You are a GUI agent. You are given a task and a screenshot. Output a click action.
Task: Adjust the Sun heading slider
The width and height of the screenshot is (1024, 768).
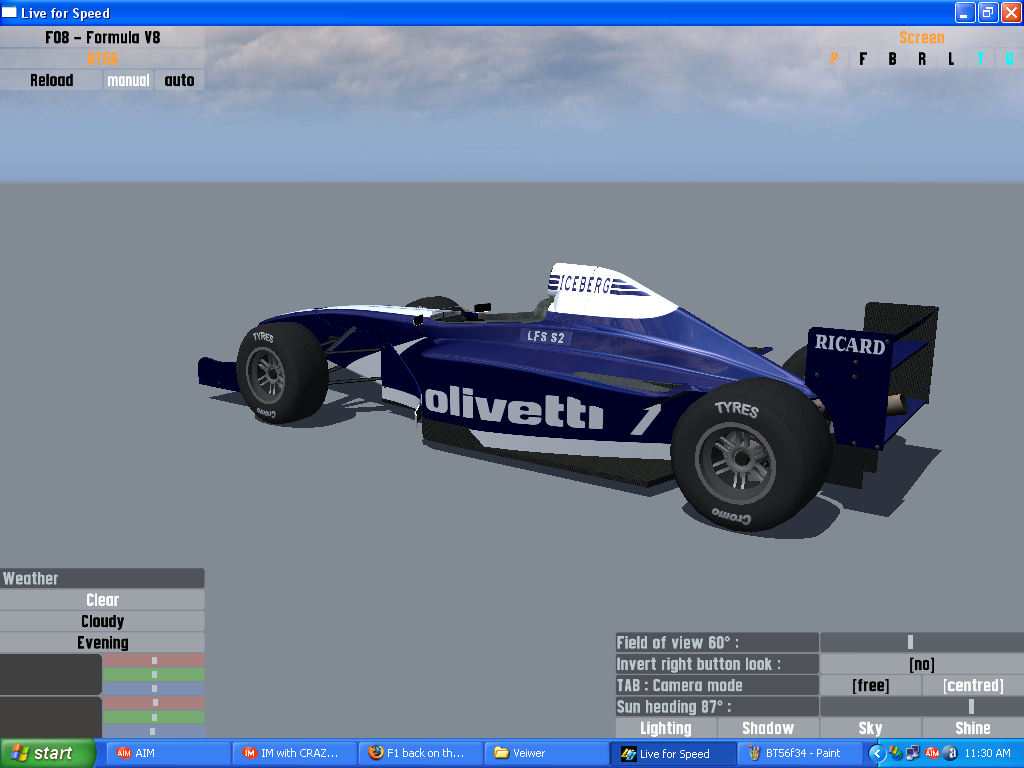tap(921, 707)
